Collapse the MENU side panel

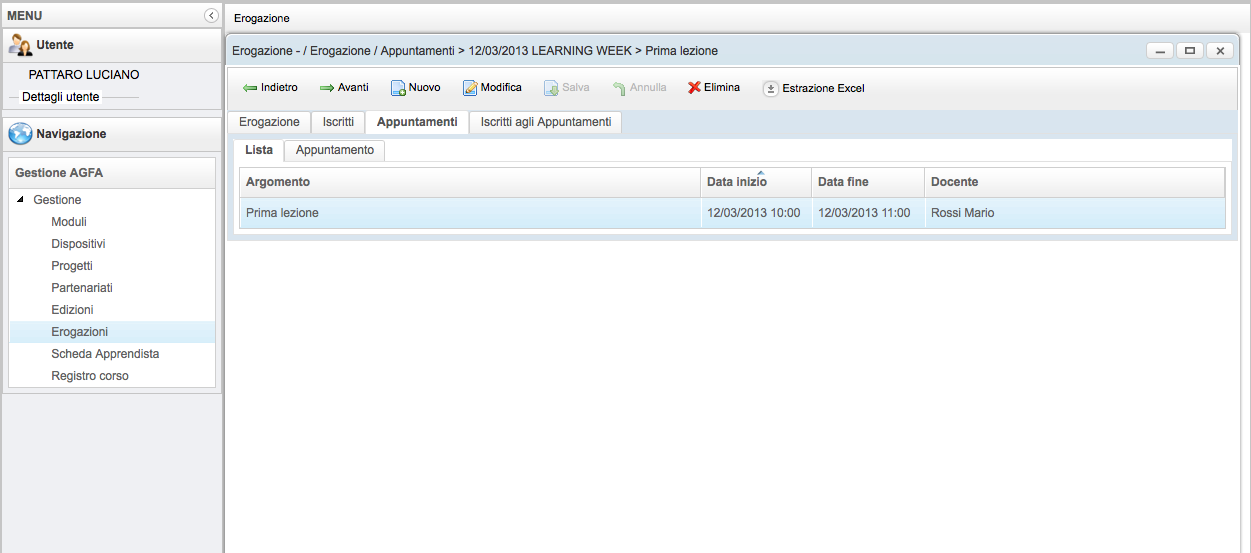coord(211,16)
